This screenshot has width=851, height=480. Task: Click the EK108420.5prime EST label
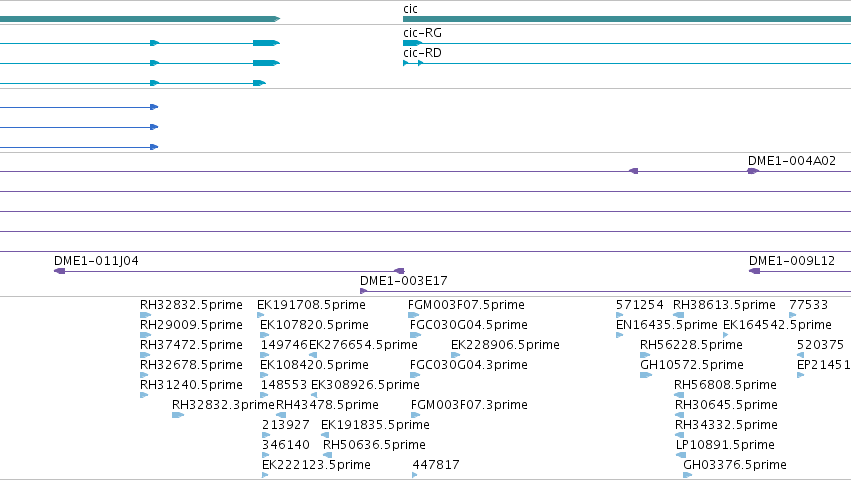point(314,364)
